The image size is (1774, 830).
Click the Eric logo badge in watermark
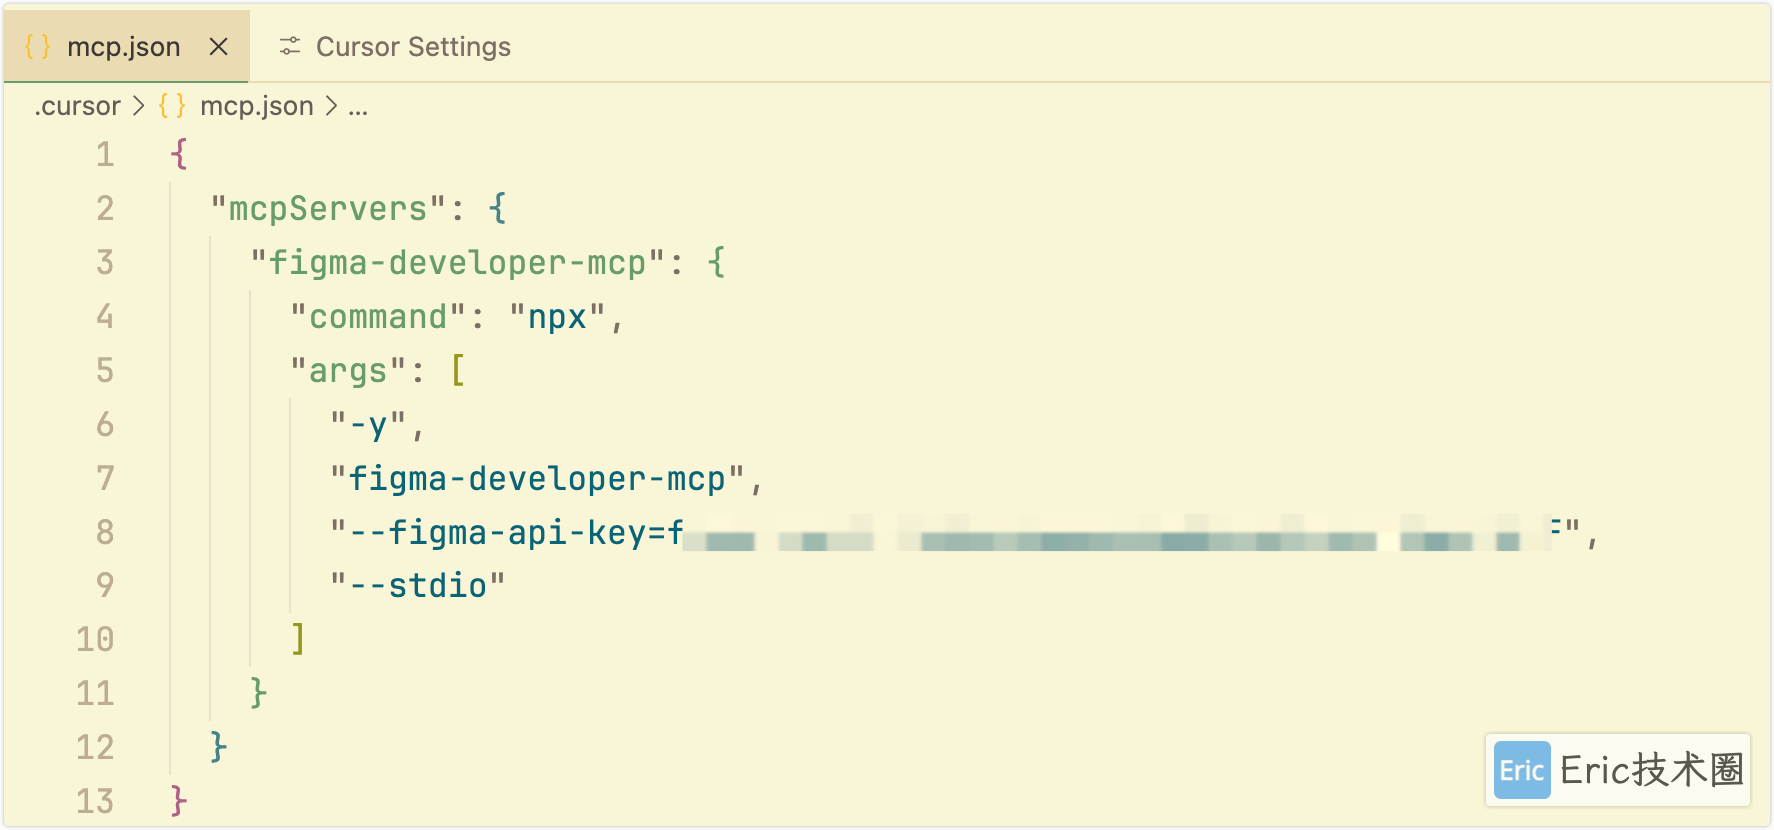coord(1522,770)
